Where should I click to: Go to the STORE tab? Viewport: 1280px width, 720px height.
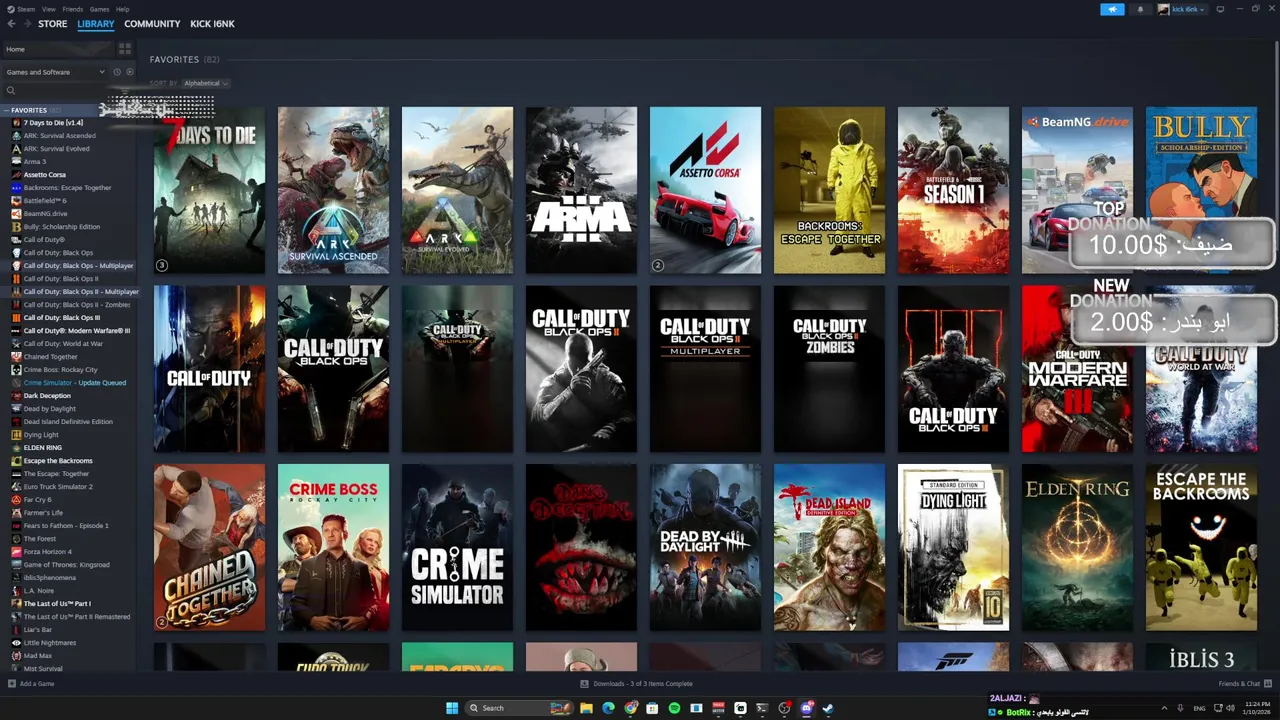53,24
